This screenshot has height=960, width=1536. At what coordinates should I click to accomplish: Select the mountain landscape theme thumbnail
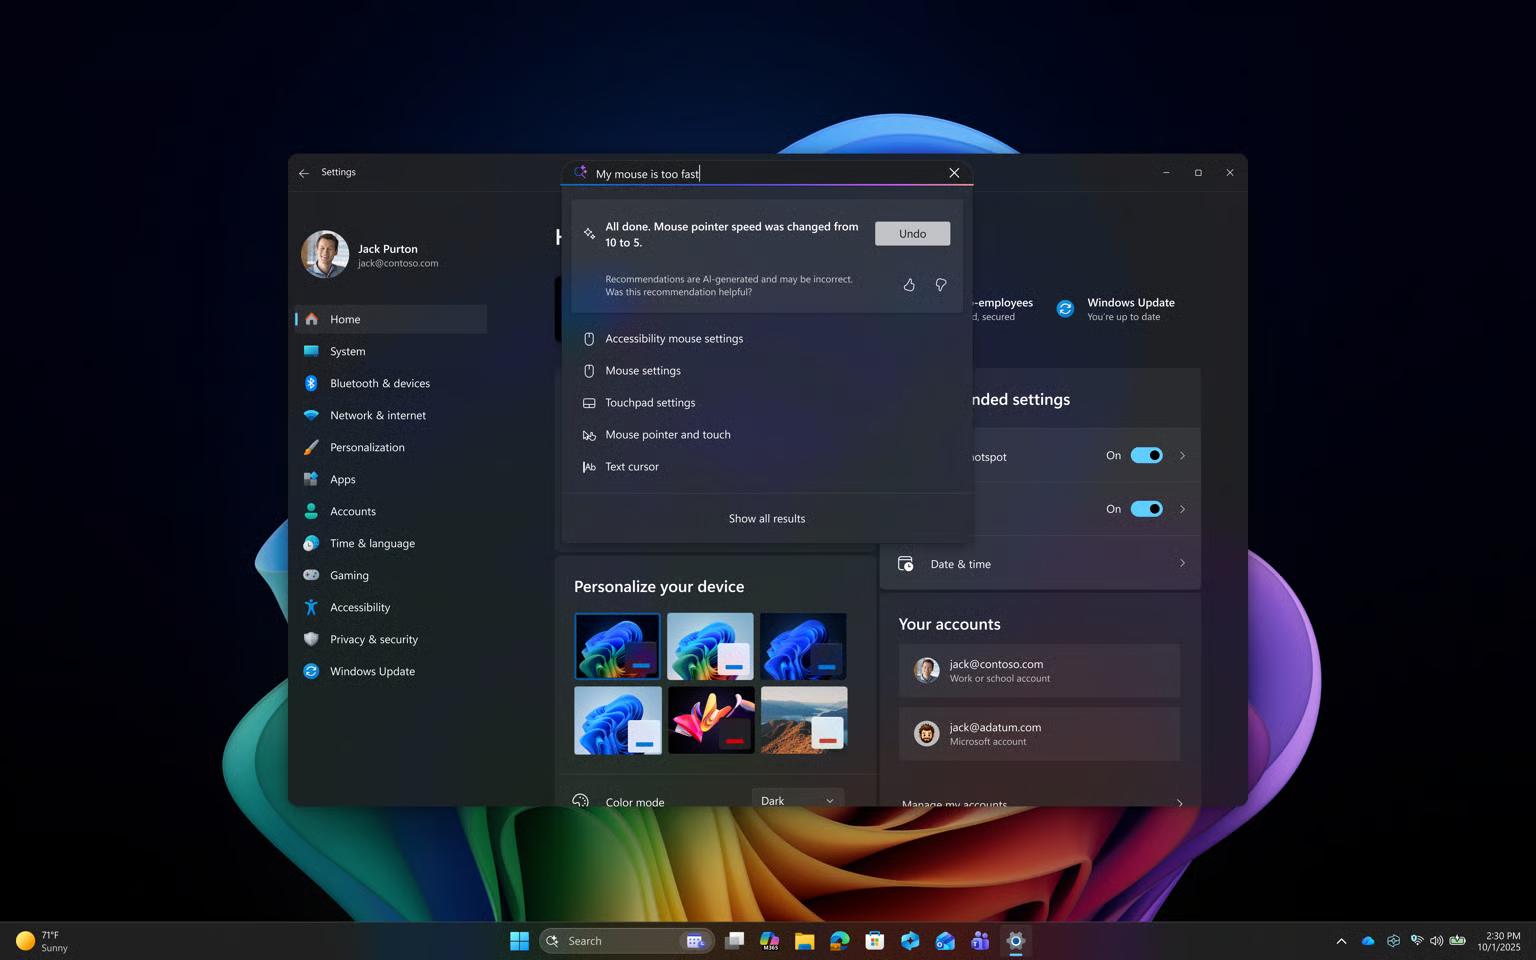click(x=803, y=720)
